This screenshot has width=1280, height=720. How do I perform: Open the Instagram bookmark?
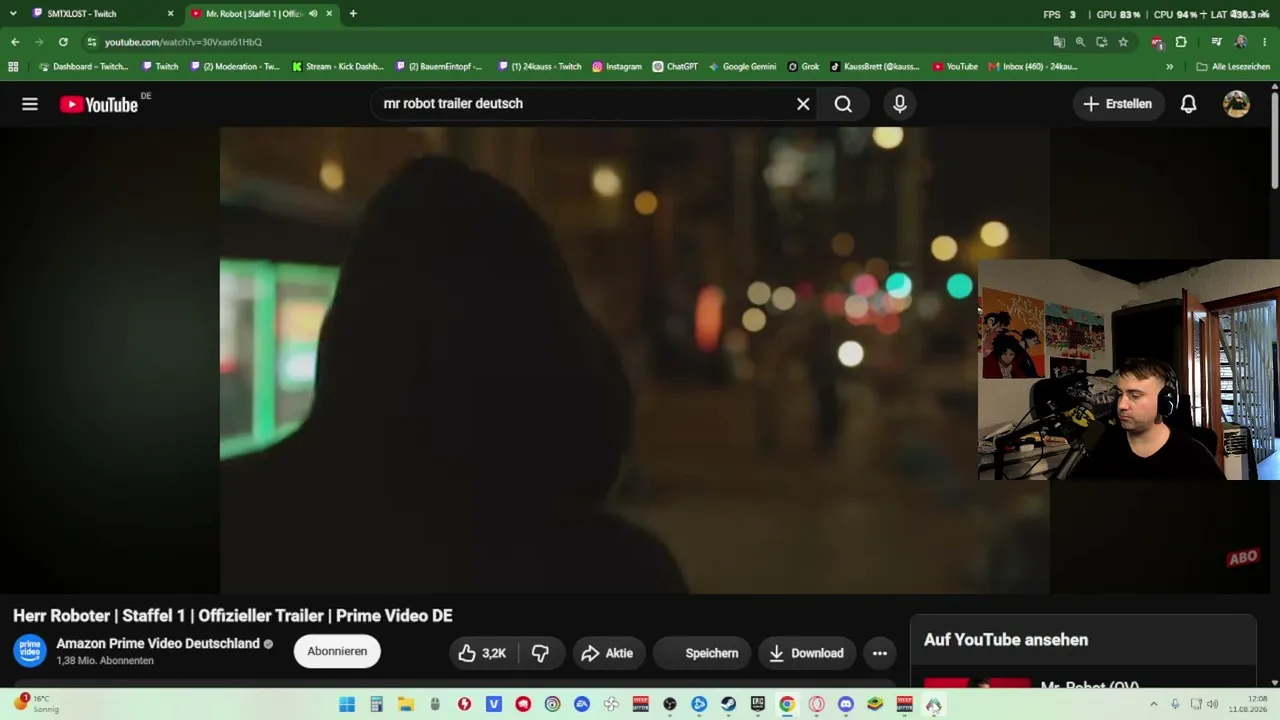pyautogui.click(x=617, y=67)
